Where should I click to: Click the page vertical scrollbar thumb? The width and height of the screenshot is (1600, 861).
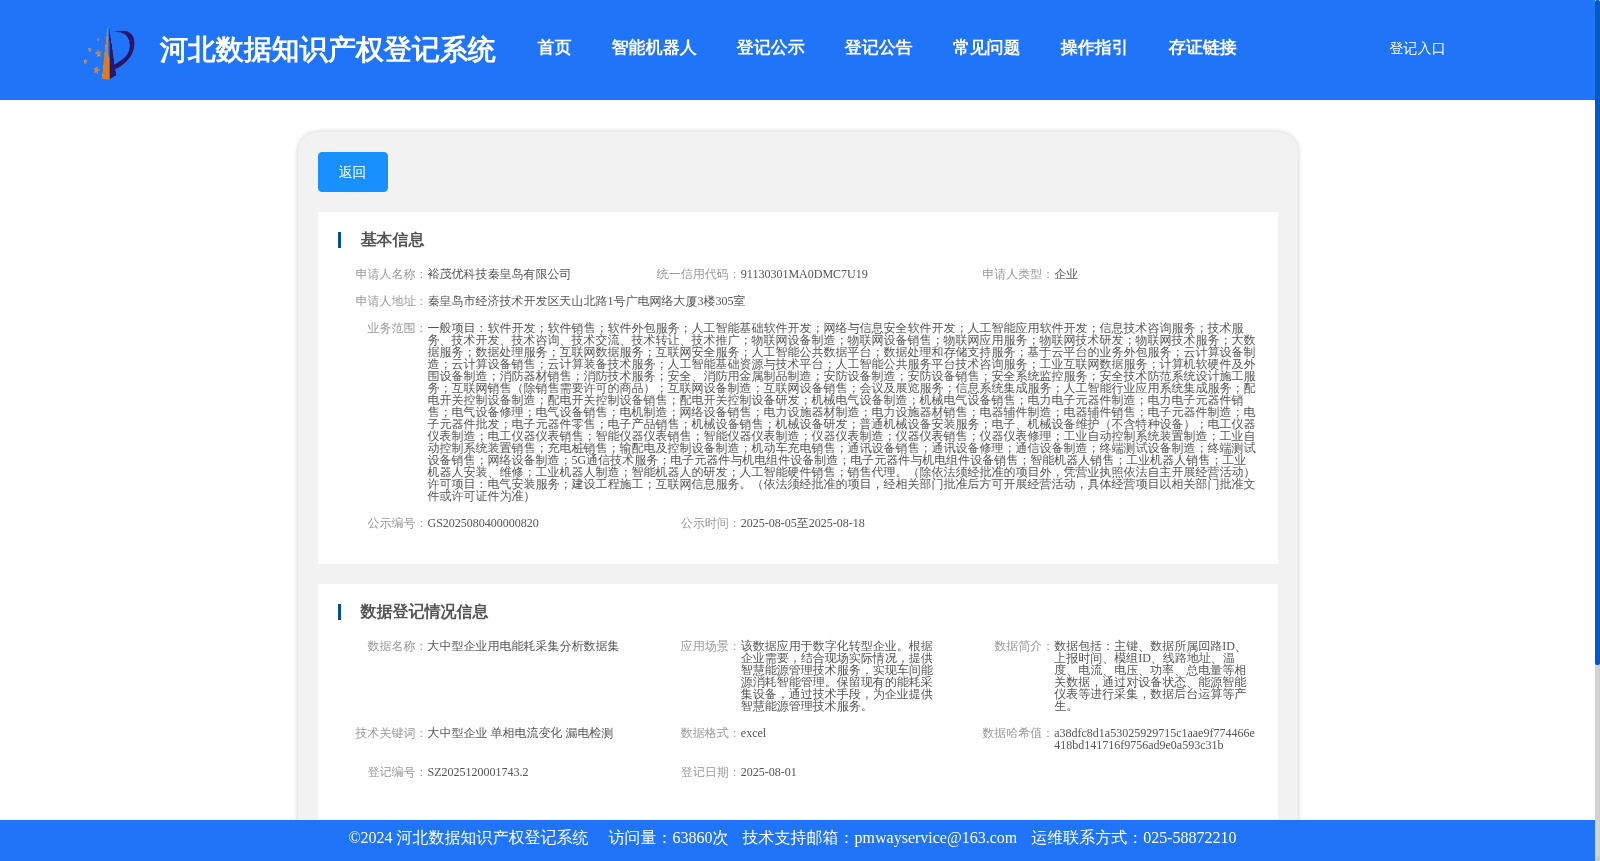(1597, 332)
